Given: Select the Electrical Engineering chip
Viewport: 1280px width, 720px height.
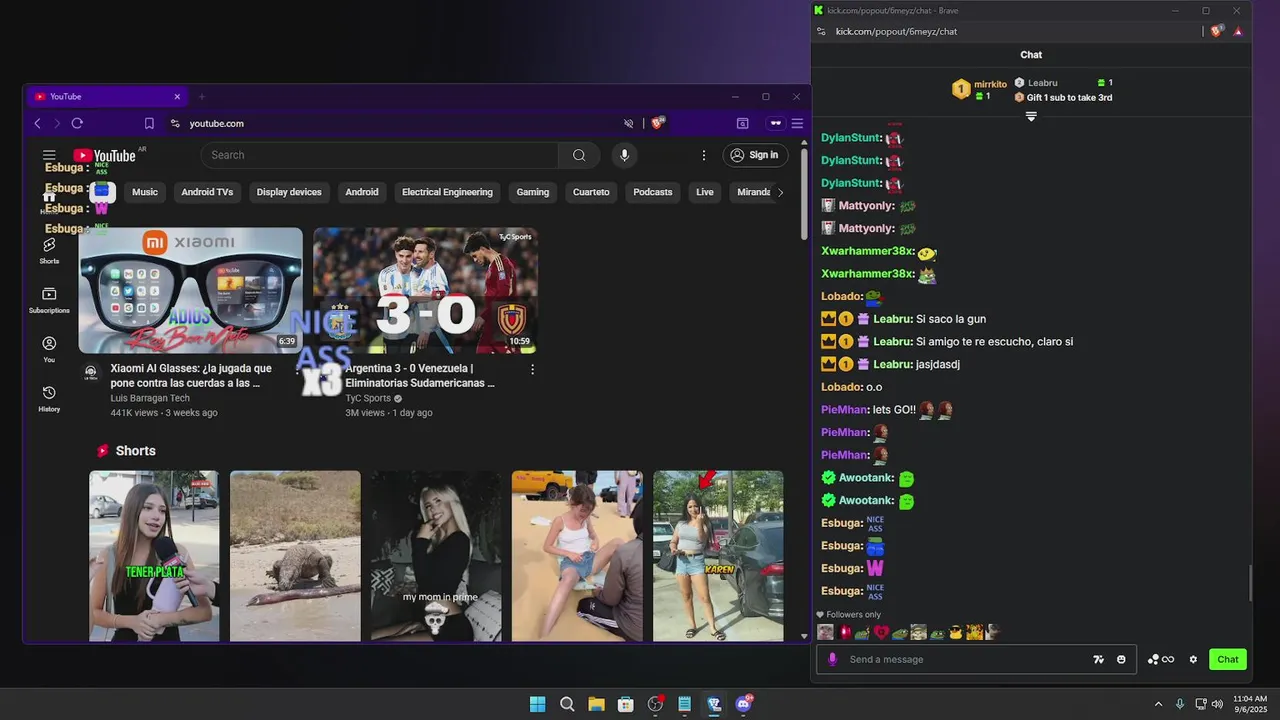Looking at the screenshot, I should point(447,192).
